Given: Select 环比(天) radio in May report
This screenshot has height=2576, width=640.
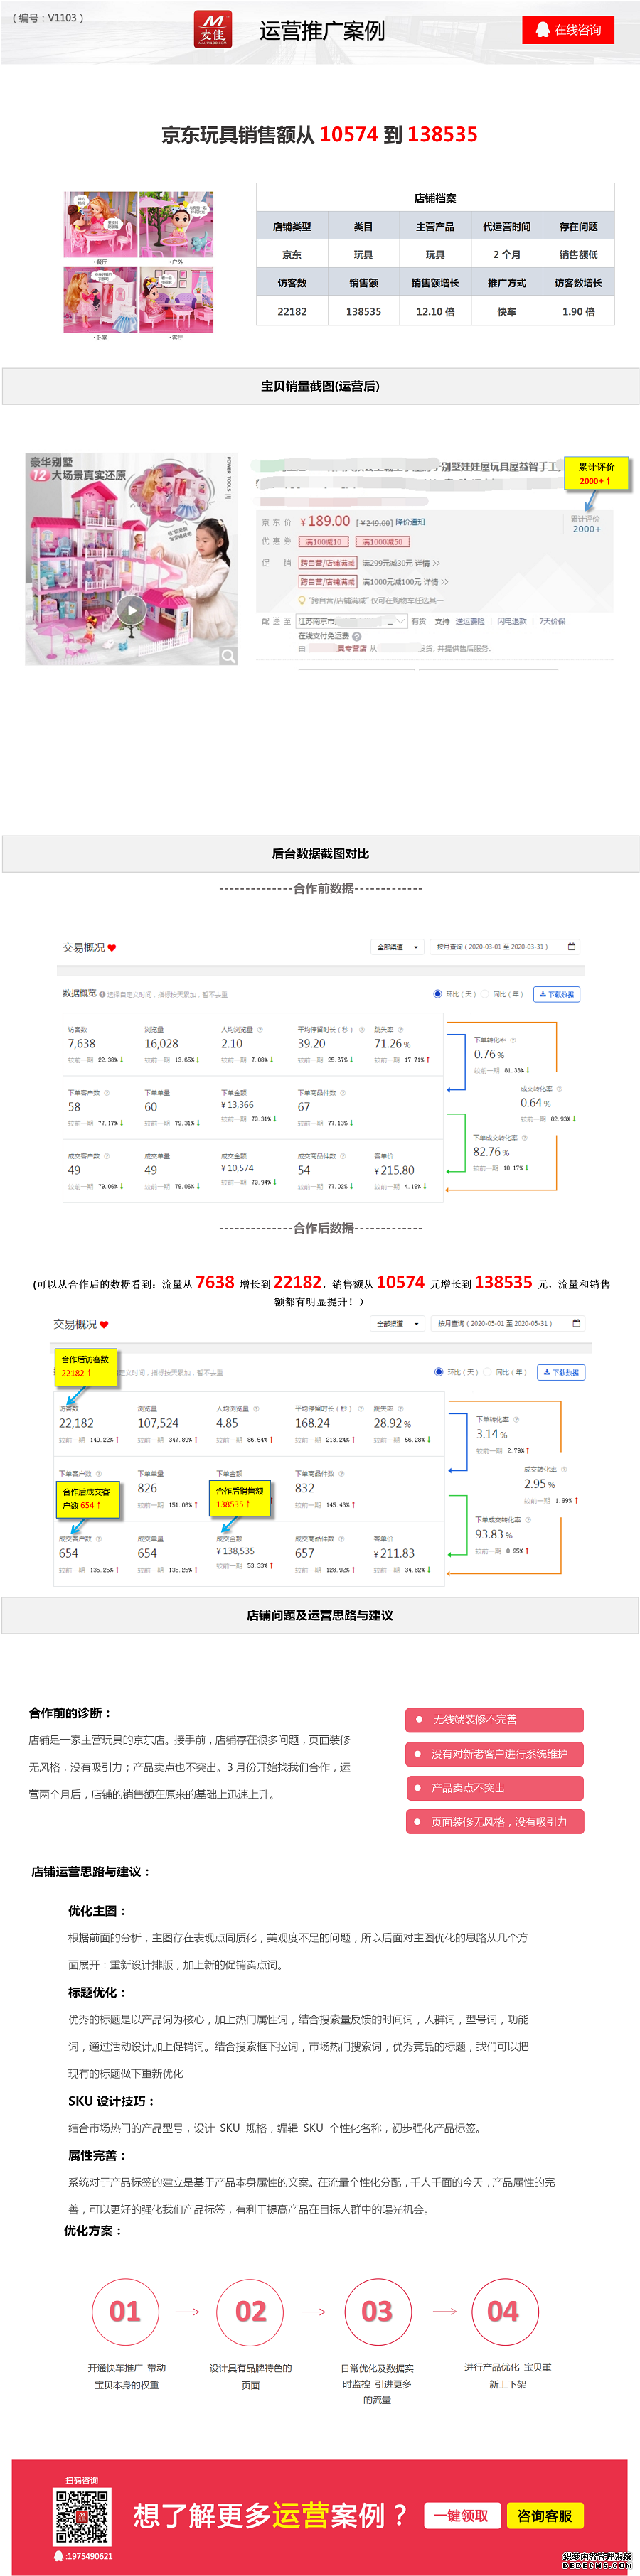Looking at the screenshot, I should point(439,1372).
